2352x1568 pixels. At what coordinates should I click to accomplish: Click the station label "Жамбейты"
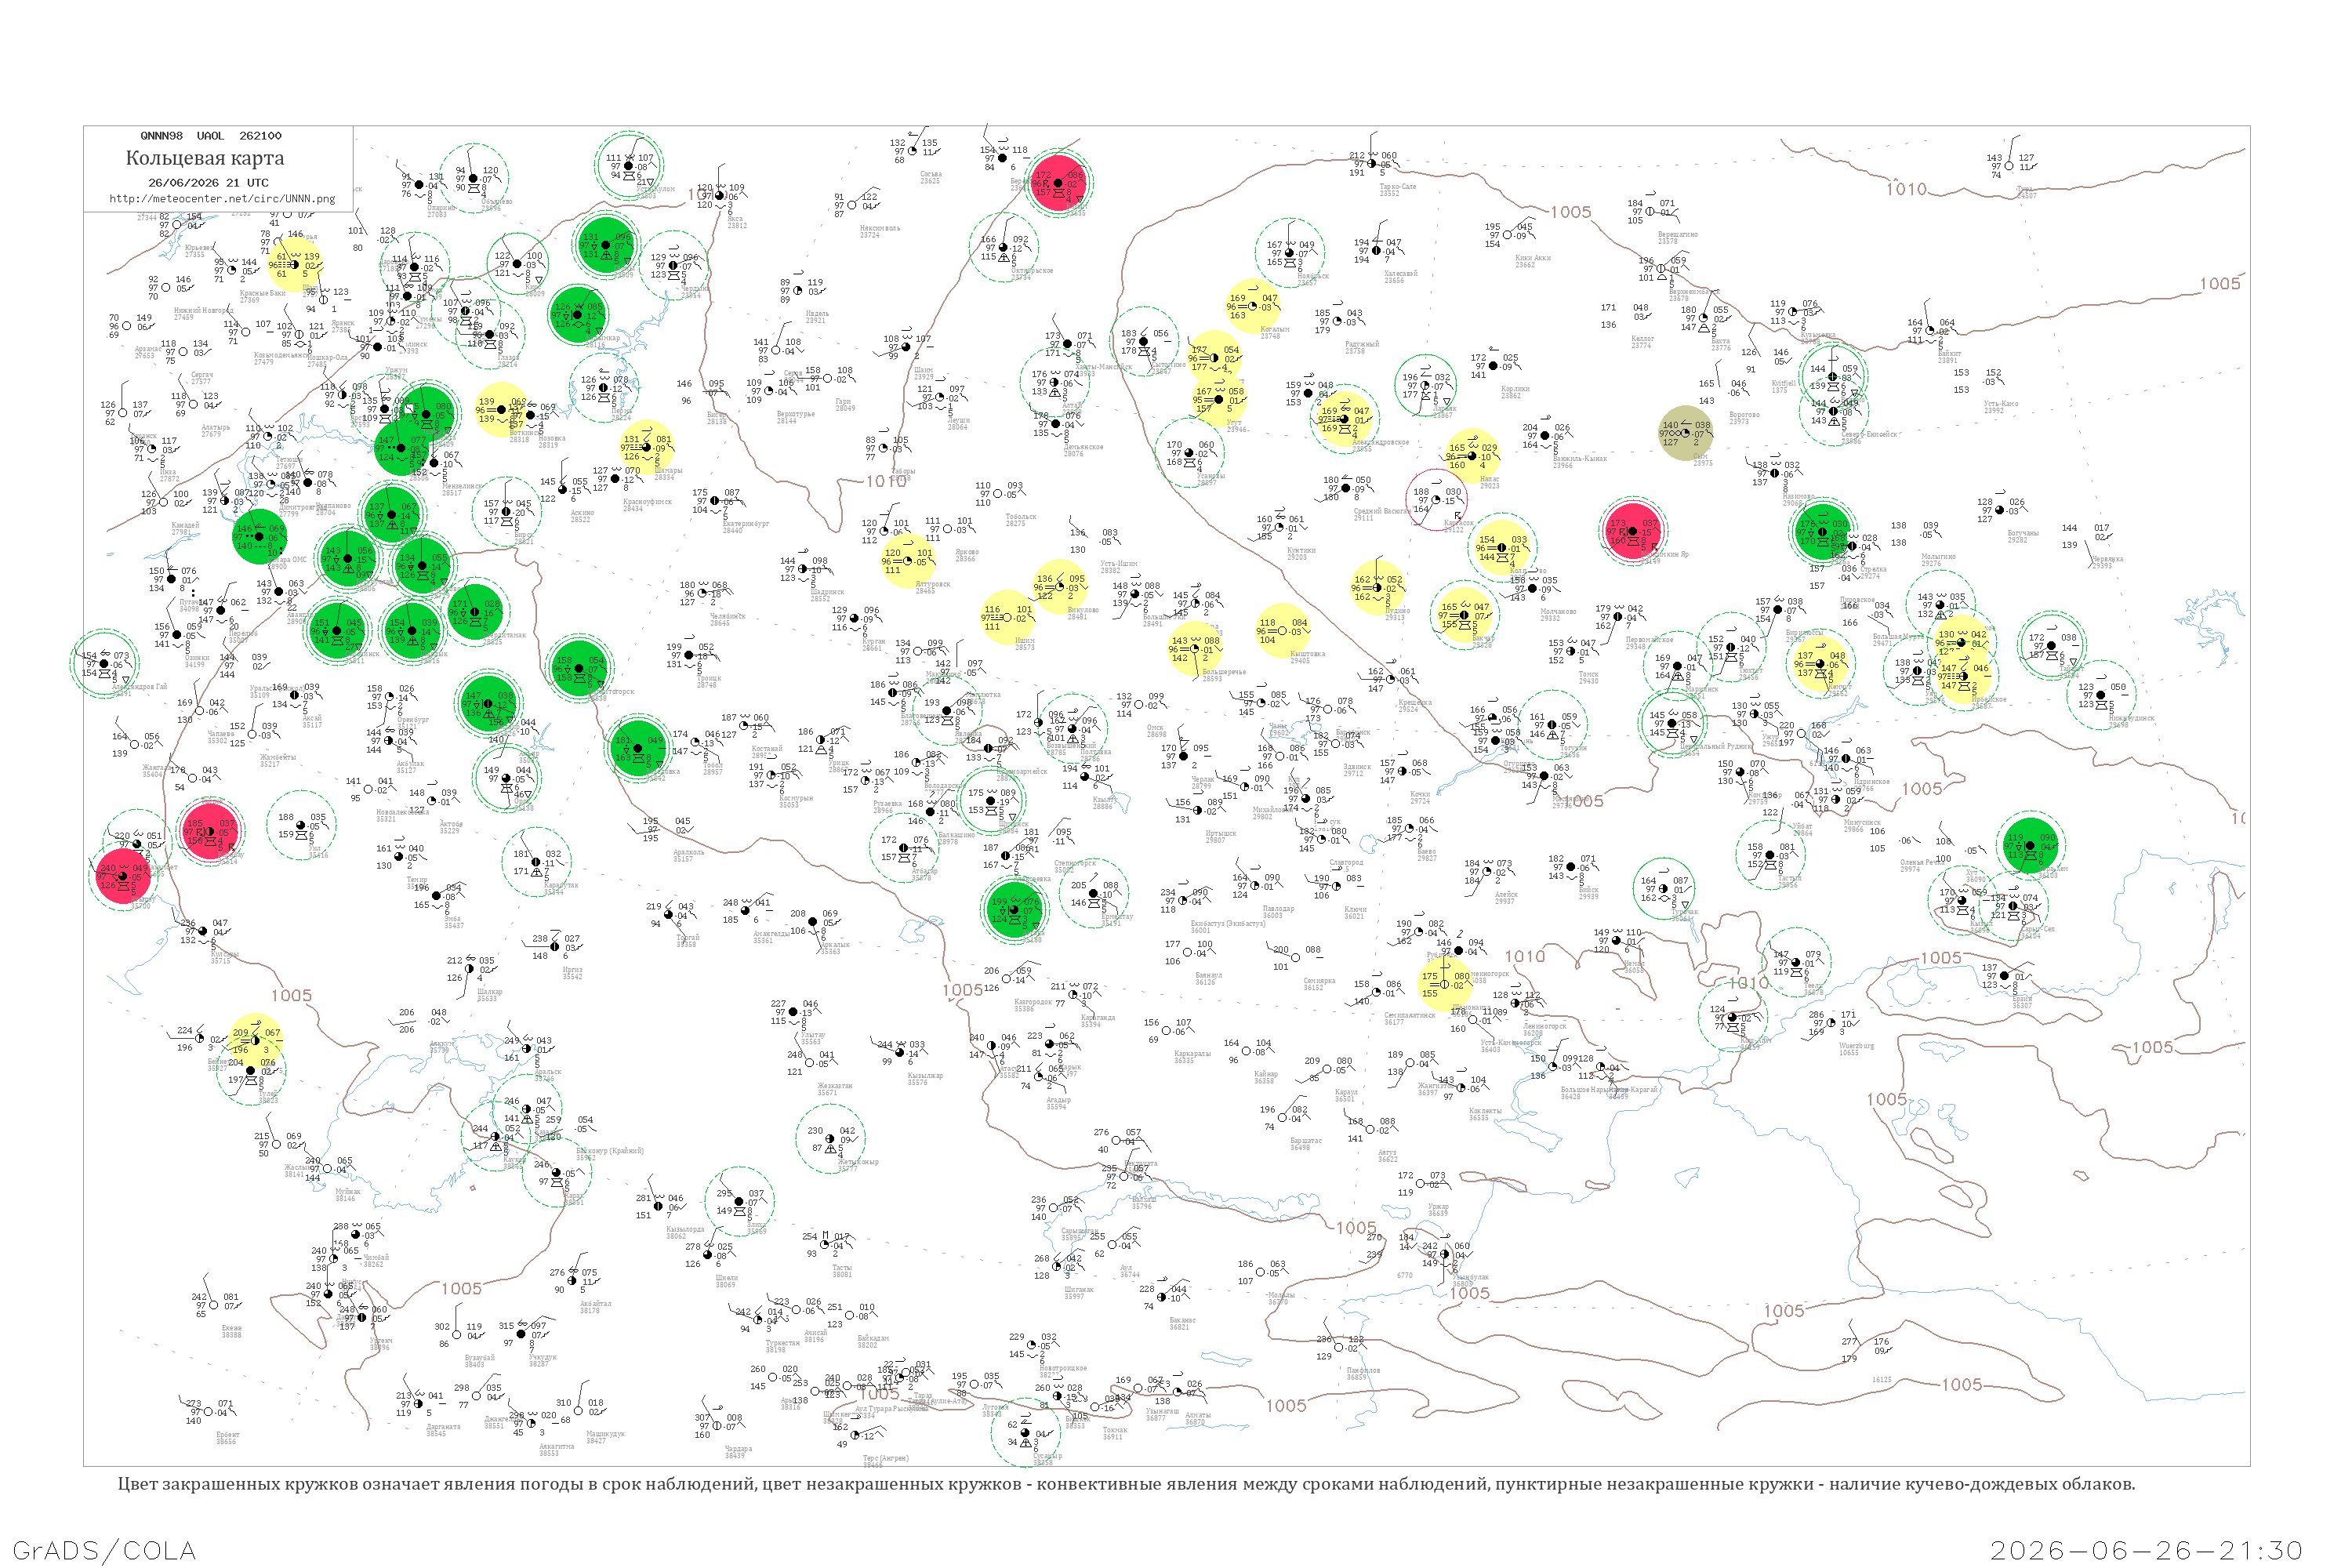tap(278, 759)
